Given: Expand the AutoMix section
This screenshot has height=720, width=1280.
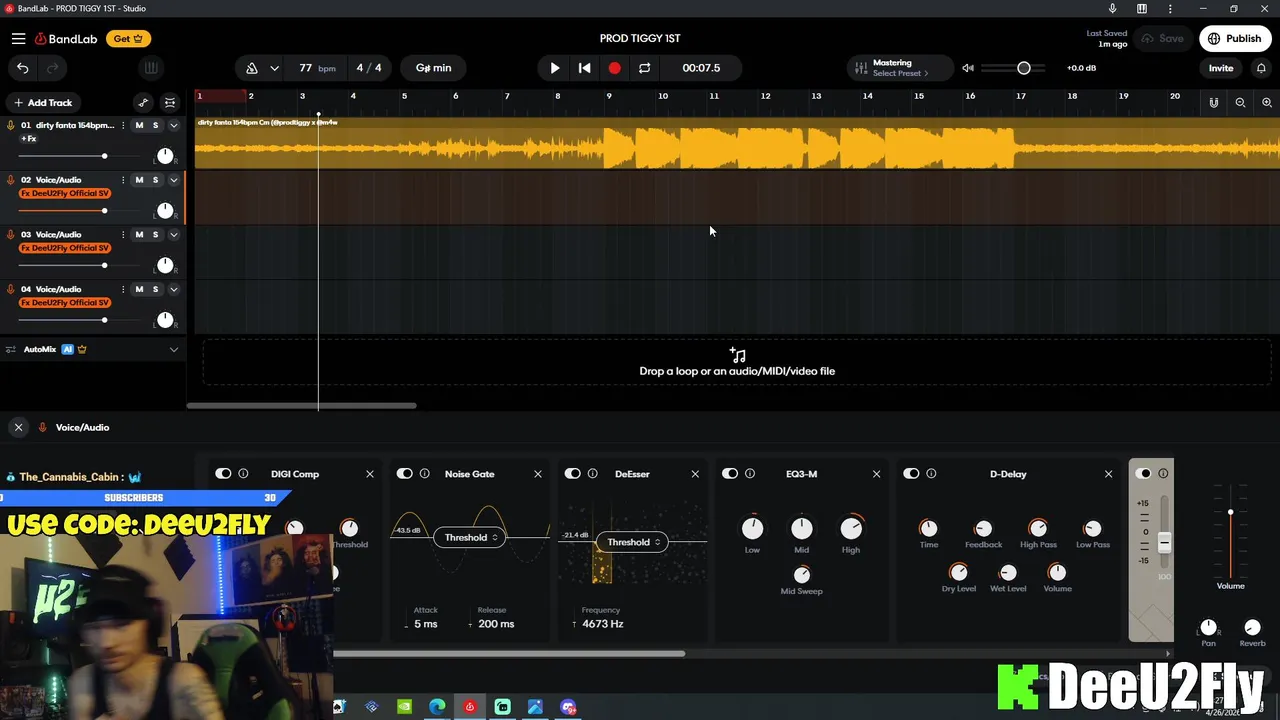Looking at the screenshot, I should (x=174, y=349).
